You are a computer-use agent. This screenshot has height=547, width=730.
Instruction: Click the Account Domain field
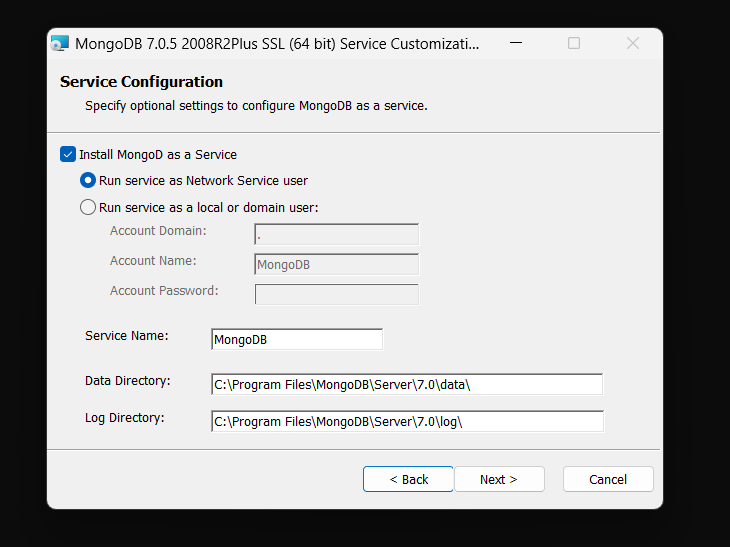pyautogui.click(x=337, y=234)
